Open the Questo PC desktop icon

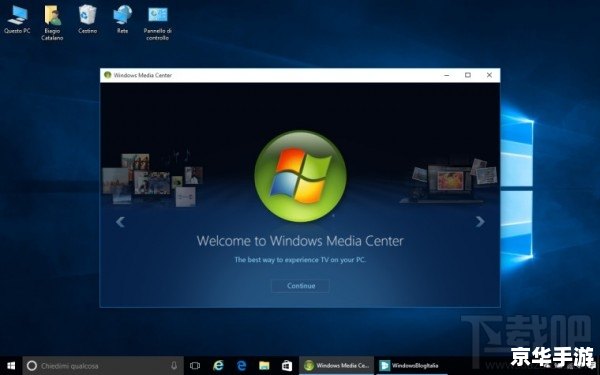tap(17, 19)
